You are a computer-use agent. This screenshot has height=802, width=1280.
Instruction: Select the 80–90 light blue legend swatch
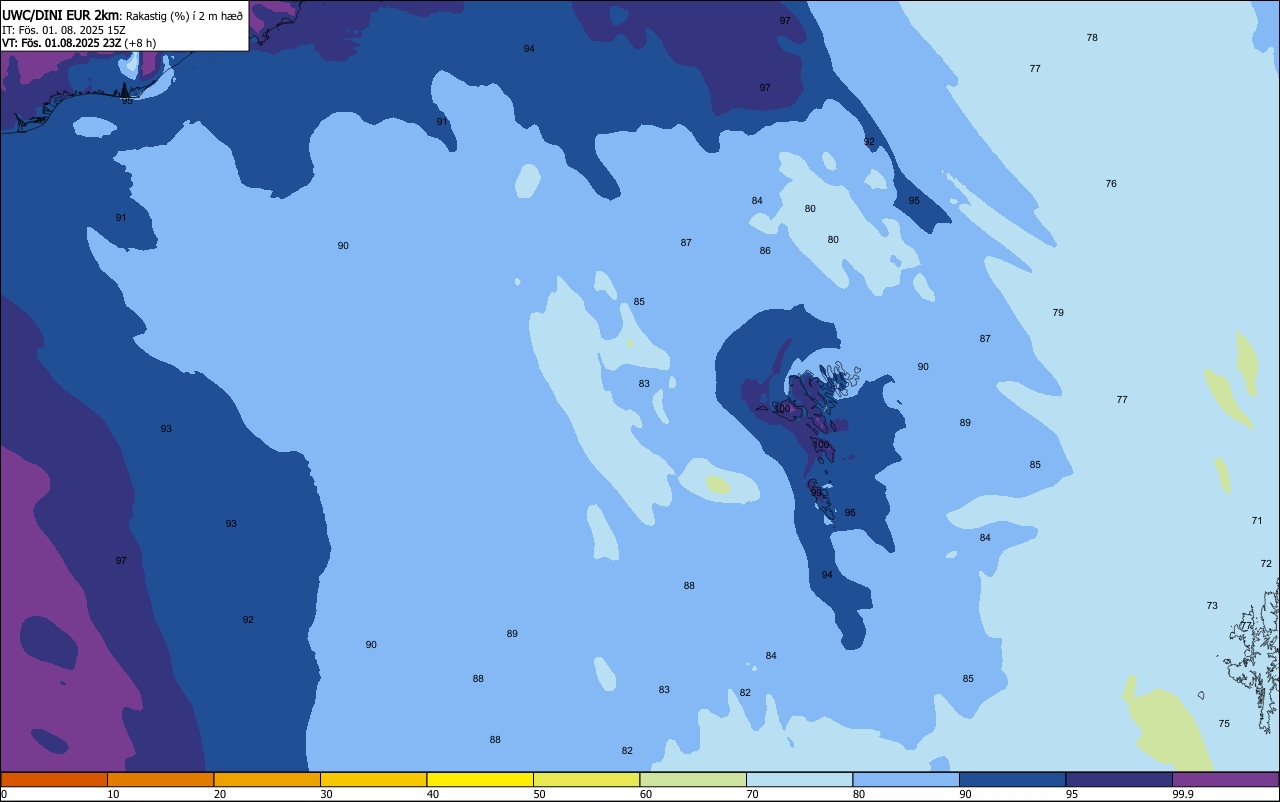(x=906, y=779)
